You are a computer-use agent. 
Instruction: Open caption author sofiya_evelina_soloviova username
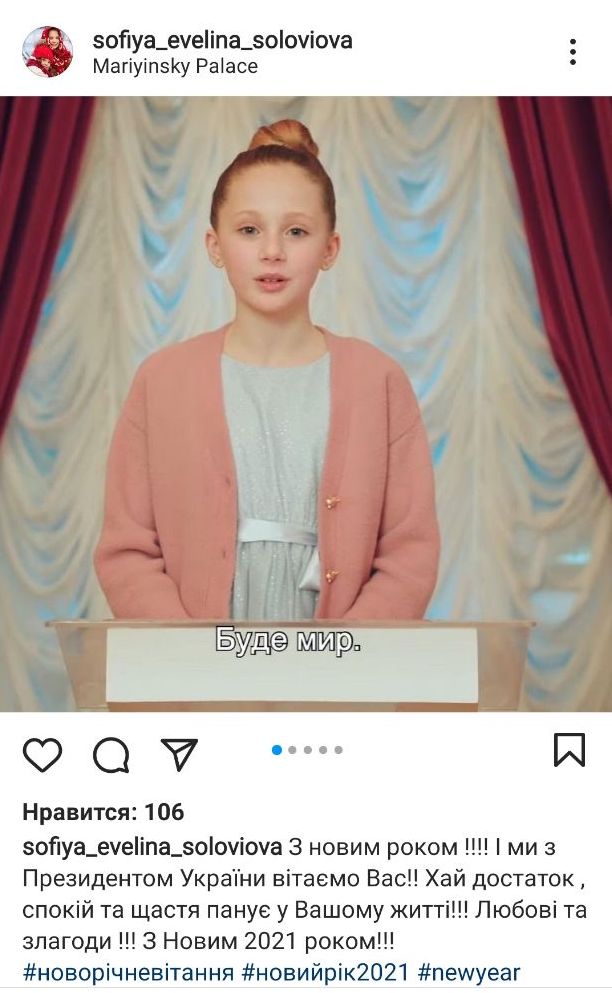point(152,847)
